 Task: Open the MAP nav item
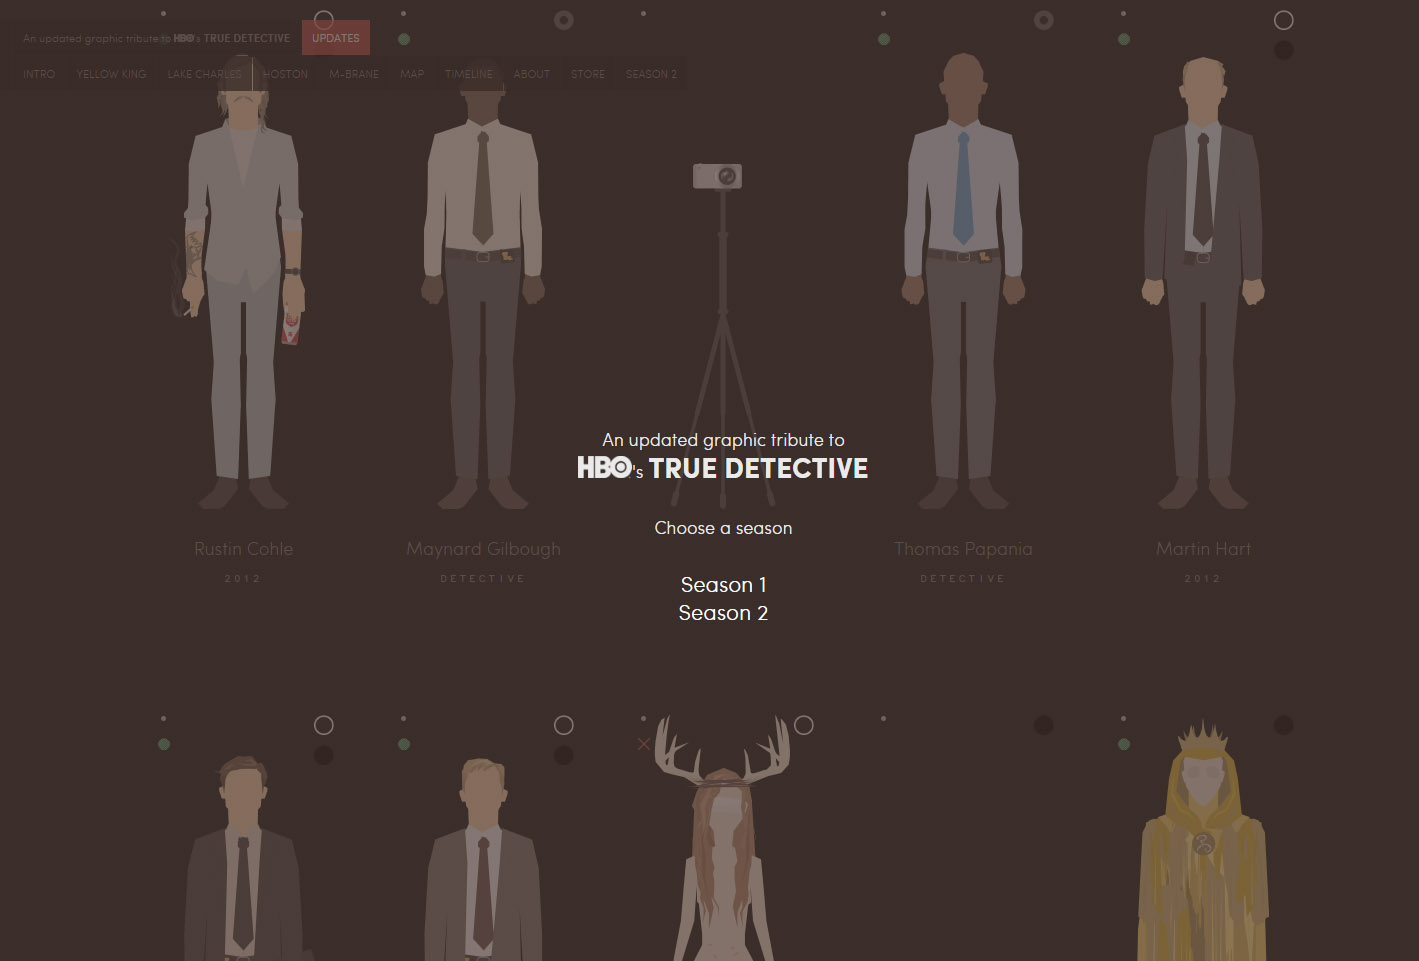(x=412, y=74)
